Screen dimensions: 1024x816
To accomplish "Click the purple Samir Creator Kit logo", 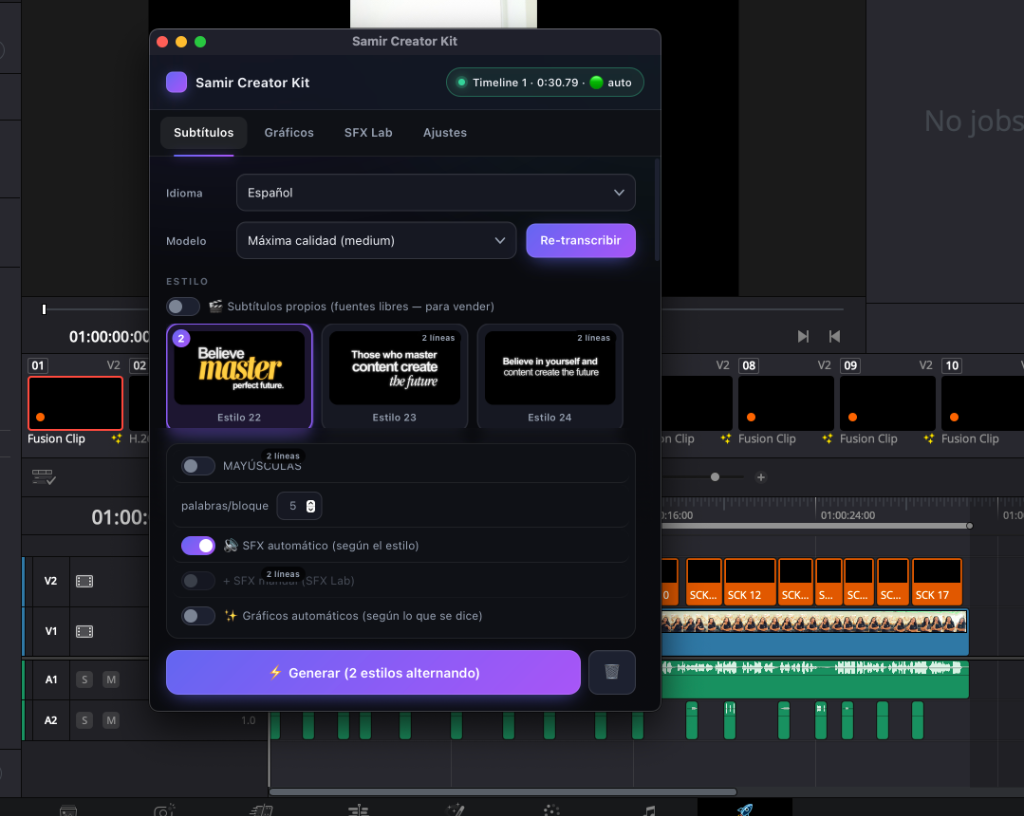I will [x=176, y=82].
